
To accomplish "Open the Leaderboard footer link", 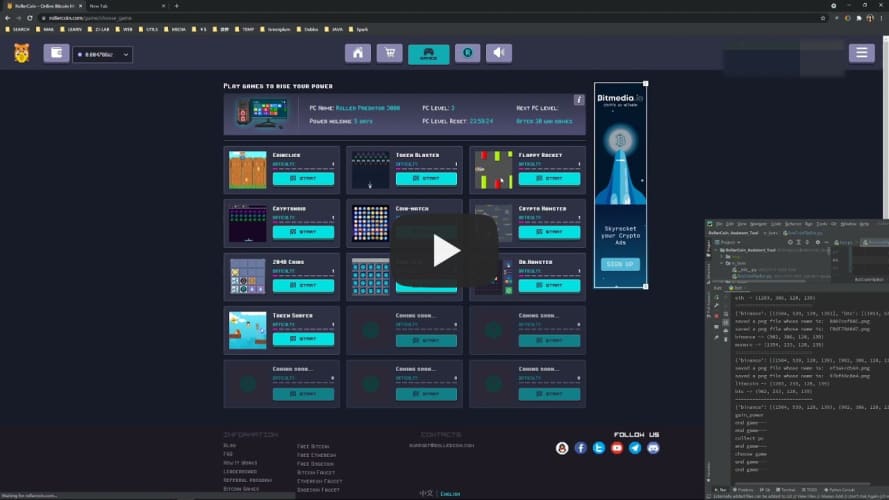I will 240,472.
